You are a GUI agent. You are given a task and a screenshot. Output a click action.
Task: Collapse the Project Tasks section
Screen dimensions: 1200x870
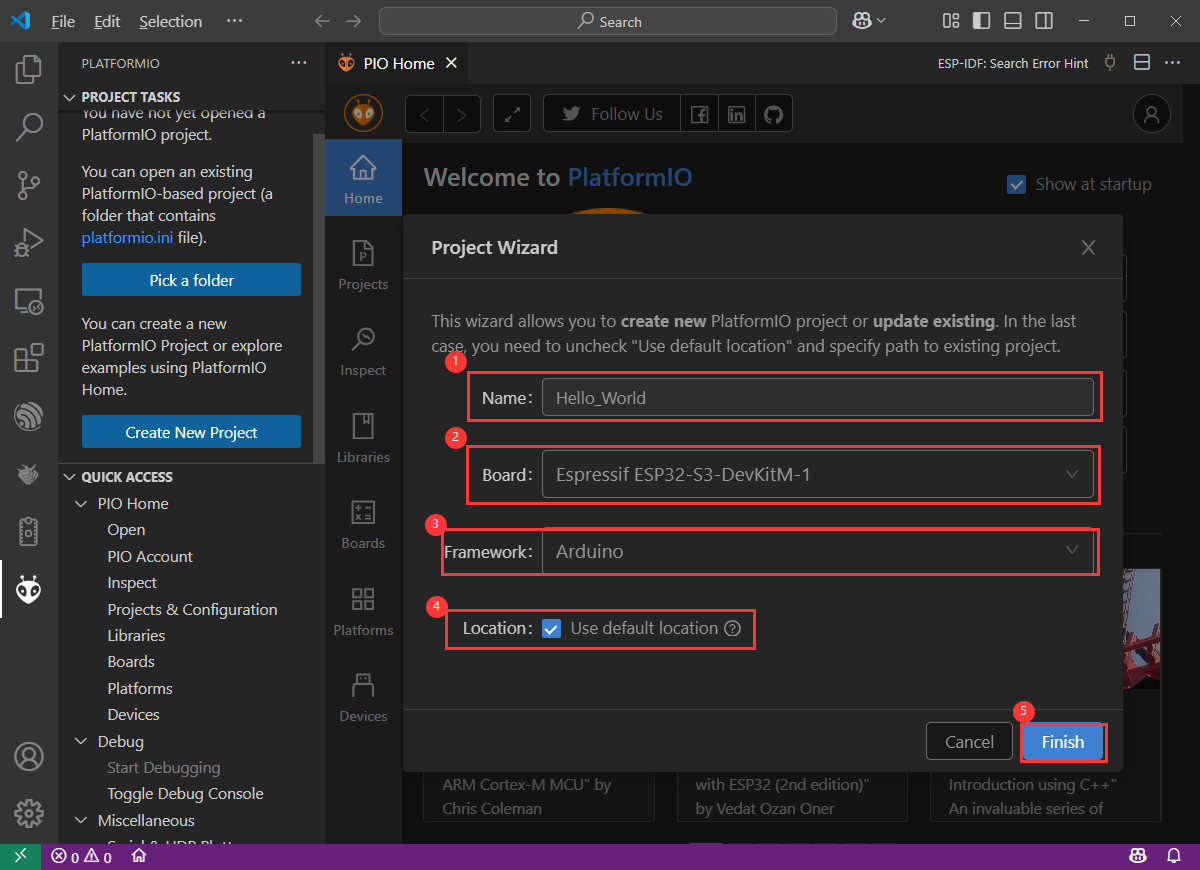click(x=70, y=97)
